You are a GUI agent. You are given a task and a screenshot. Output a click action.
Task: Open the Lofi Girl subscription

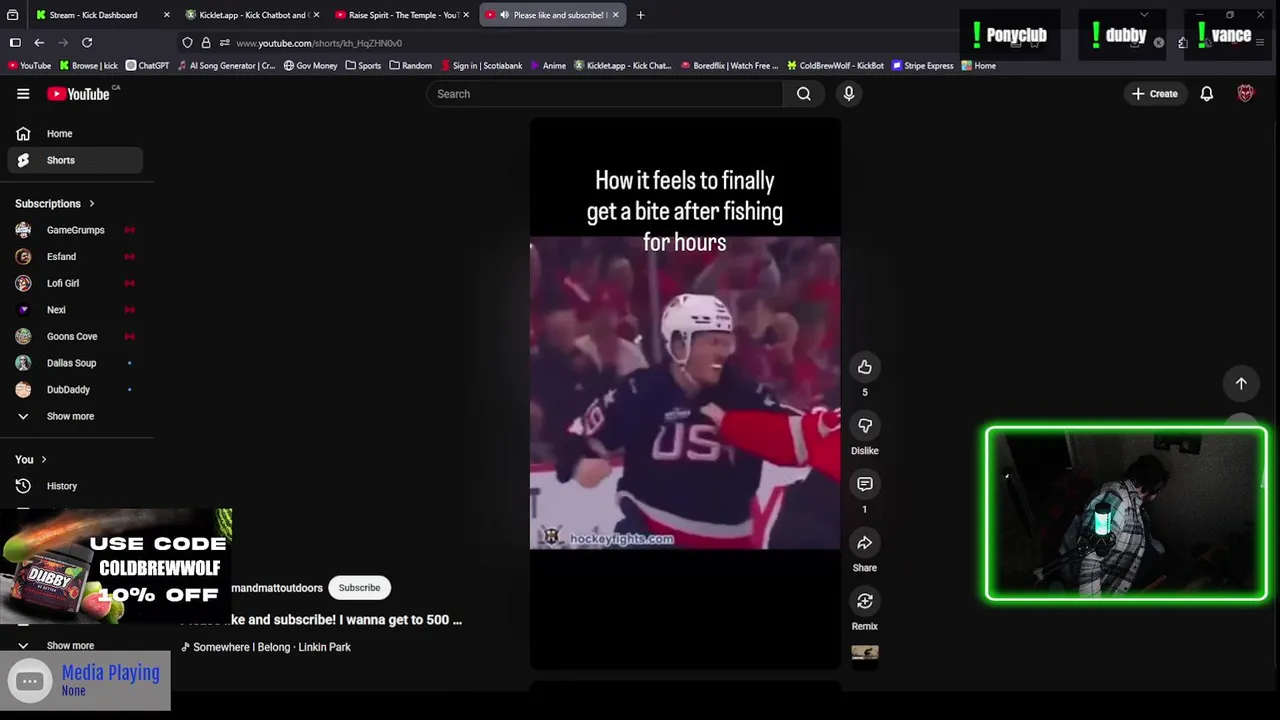coord(75,283)
